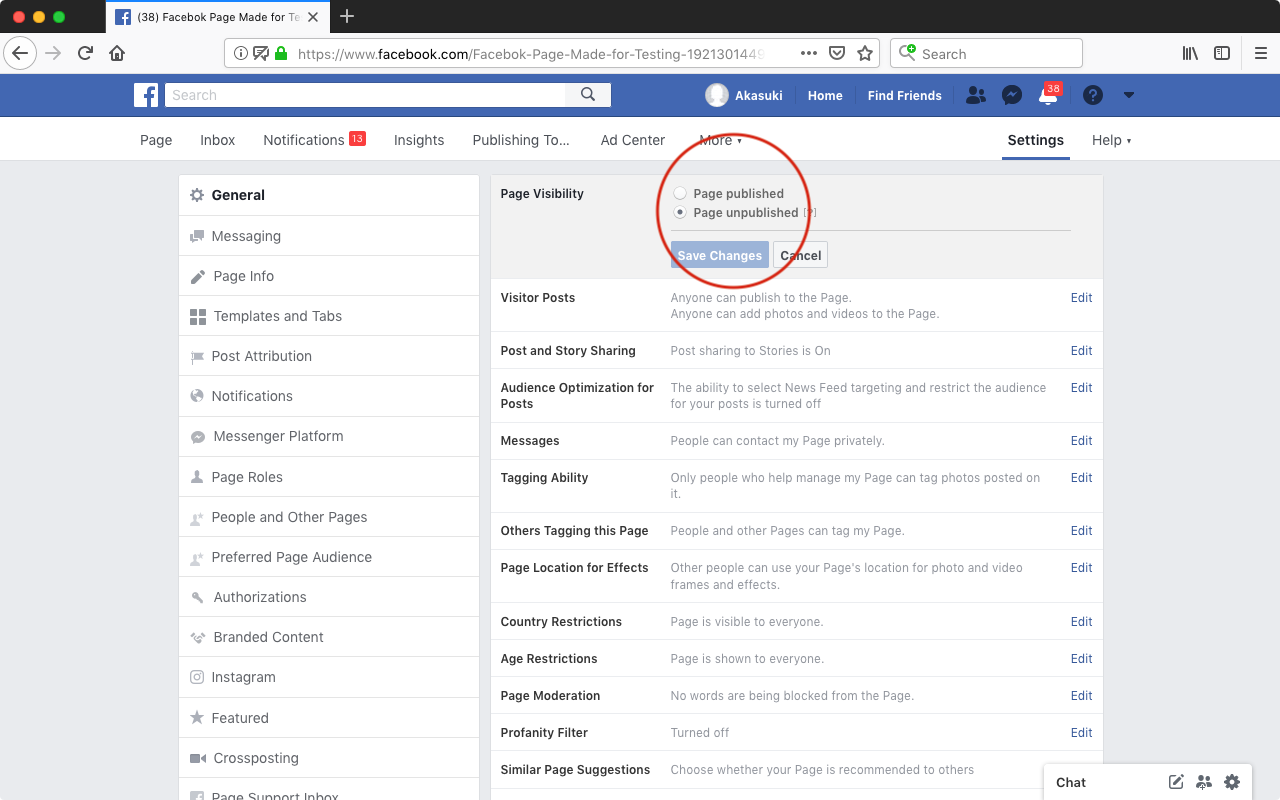Select the Settings tab
1280x800 pixels.
(x=1036, y=140)
